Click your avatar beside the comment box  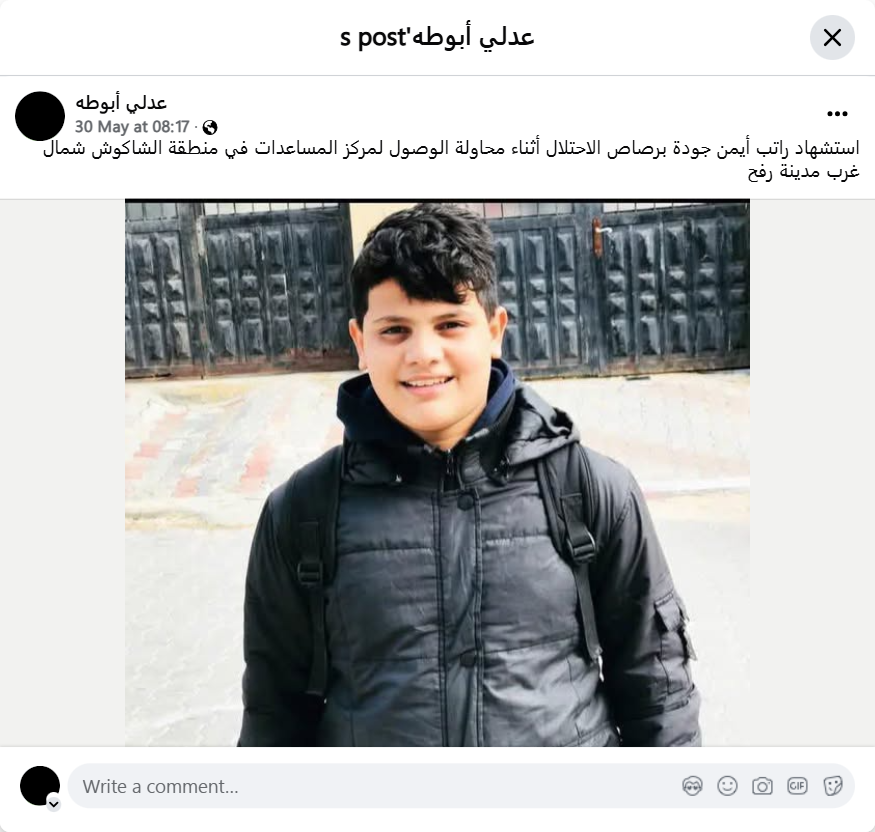coord(40,786)
